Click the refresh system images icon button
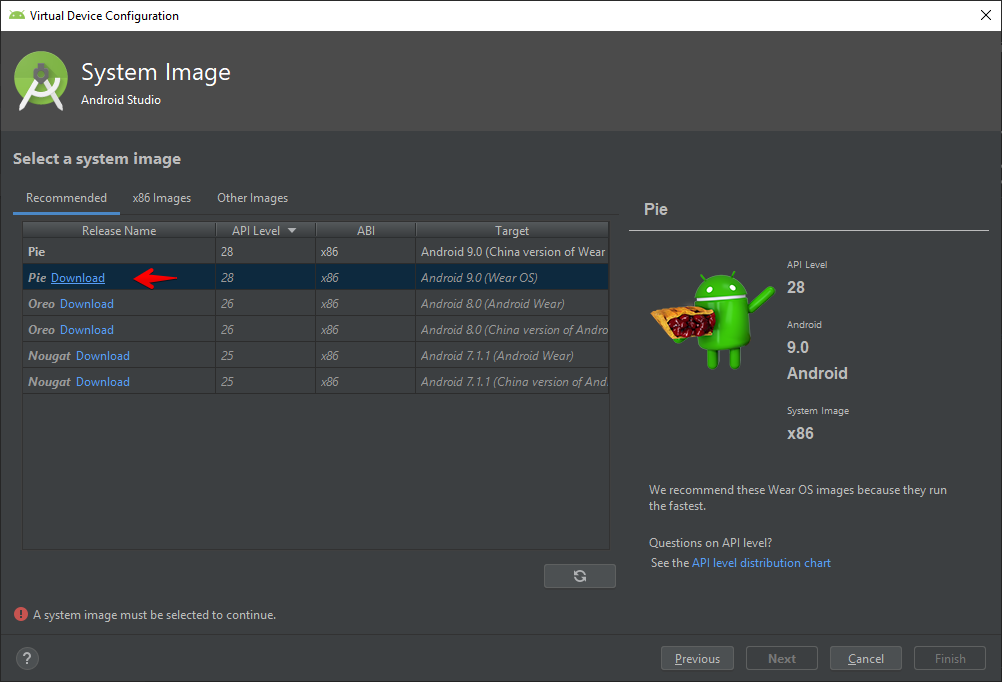This screenshot has width=1002, height=682. point(579,576)
